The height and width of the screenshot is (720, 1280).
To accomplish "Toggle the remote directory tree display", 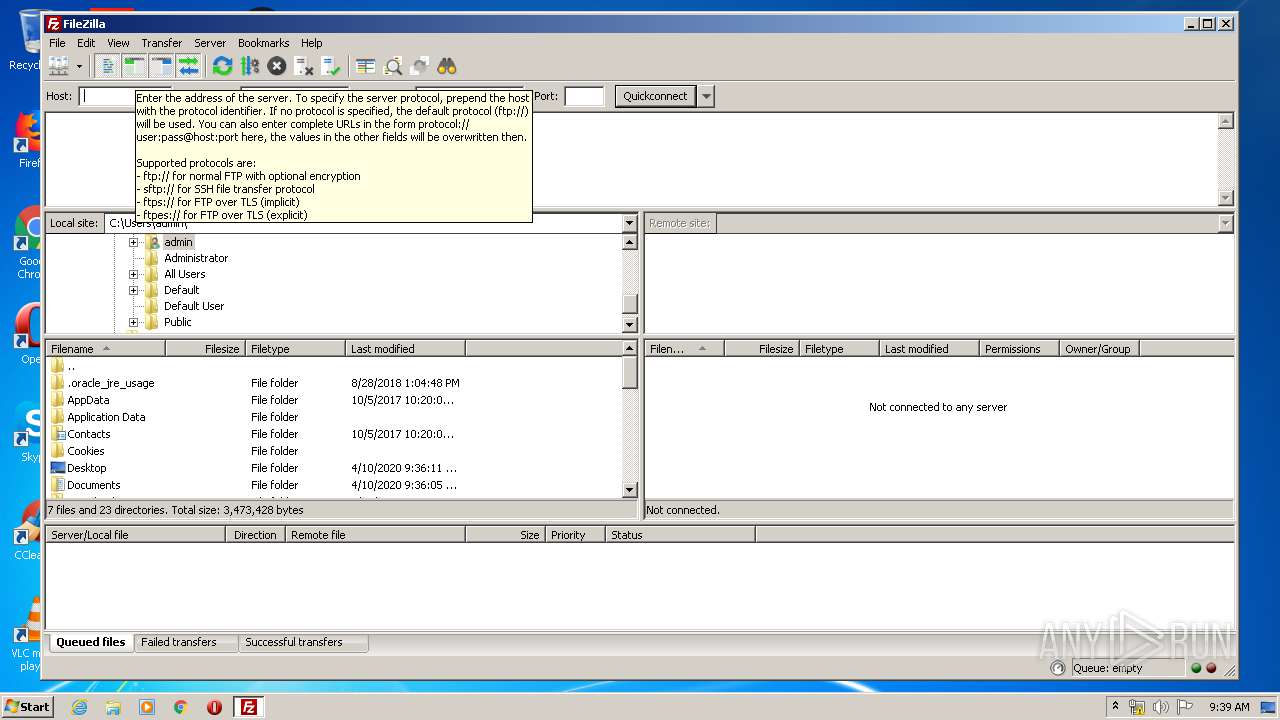I will [x=162, y=66].
